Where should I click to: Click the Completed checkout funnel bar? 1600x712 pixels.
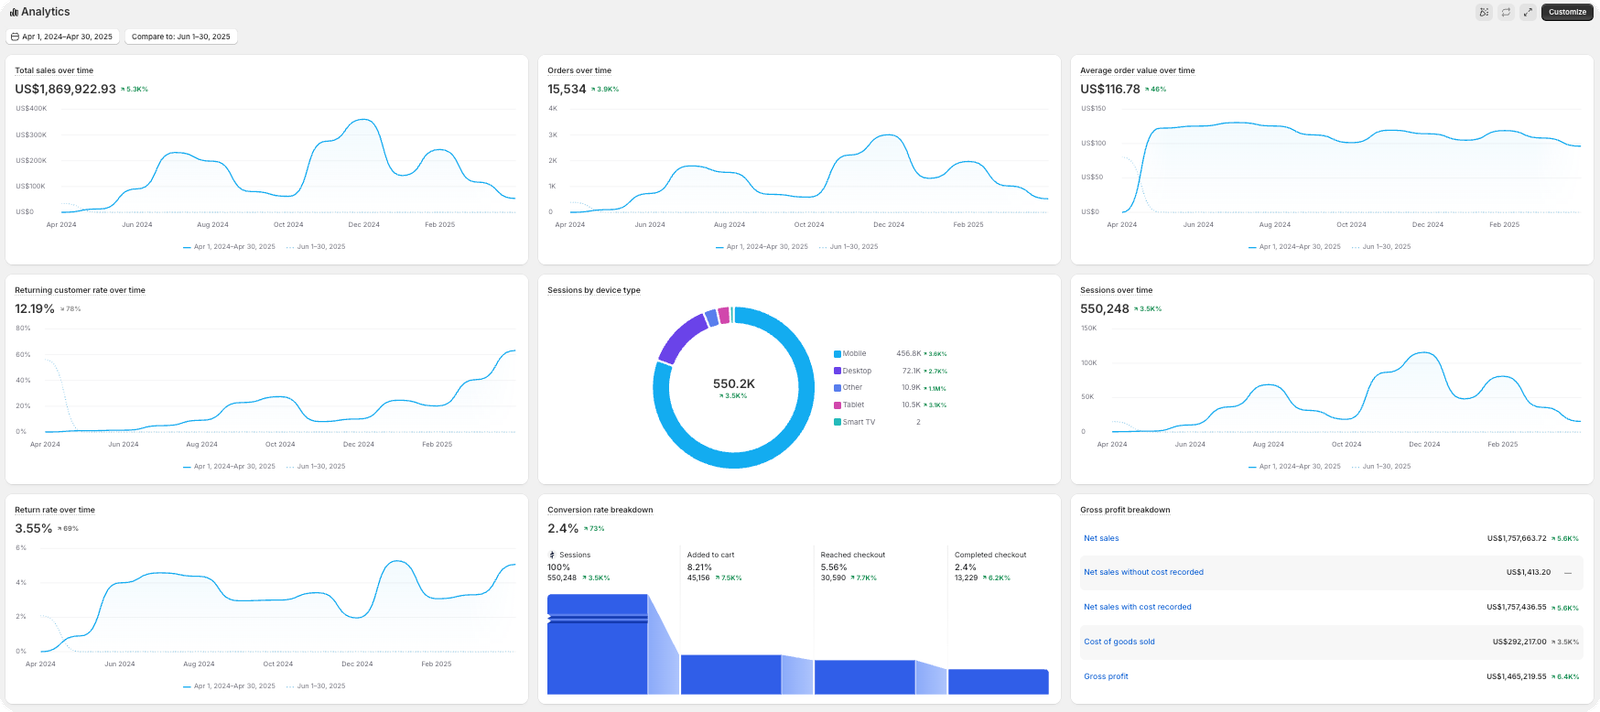coord(998,681)
